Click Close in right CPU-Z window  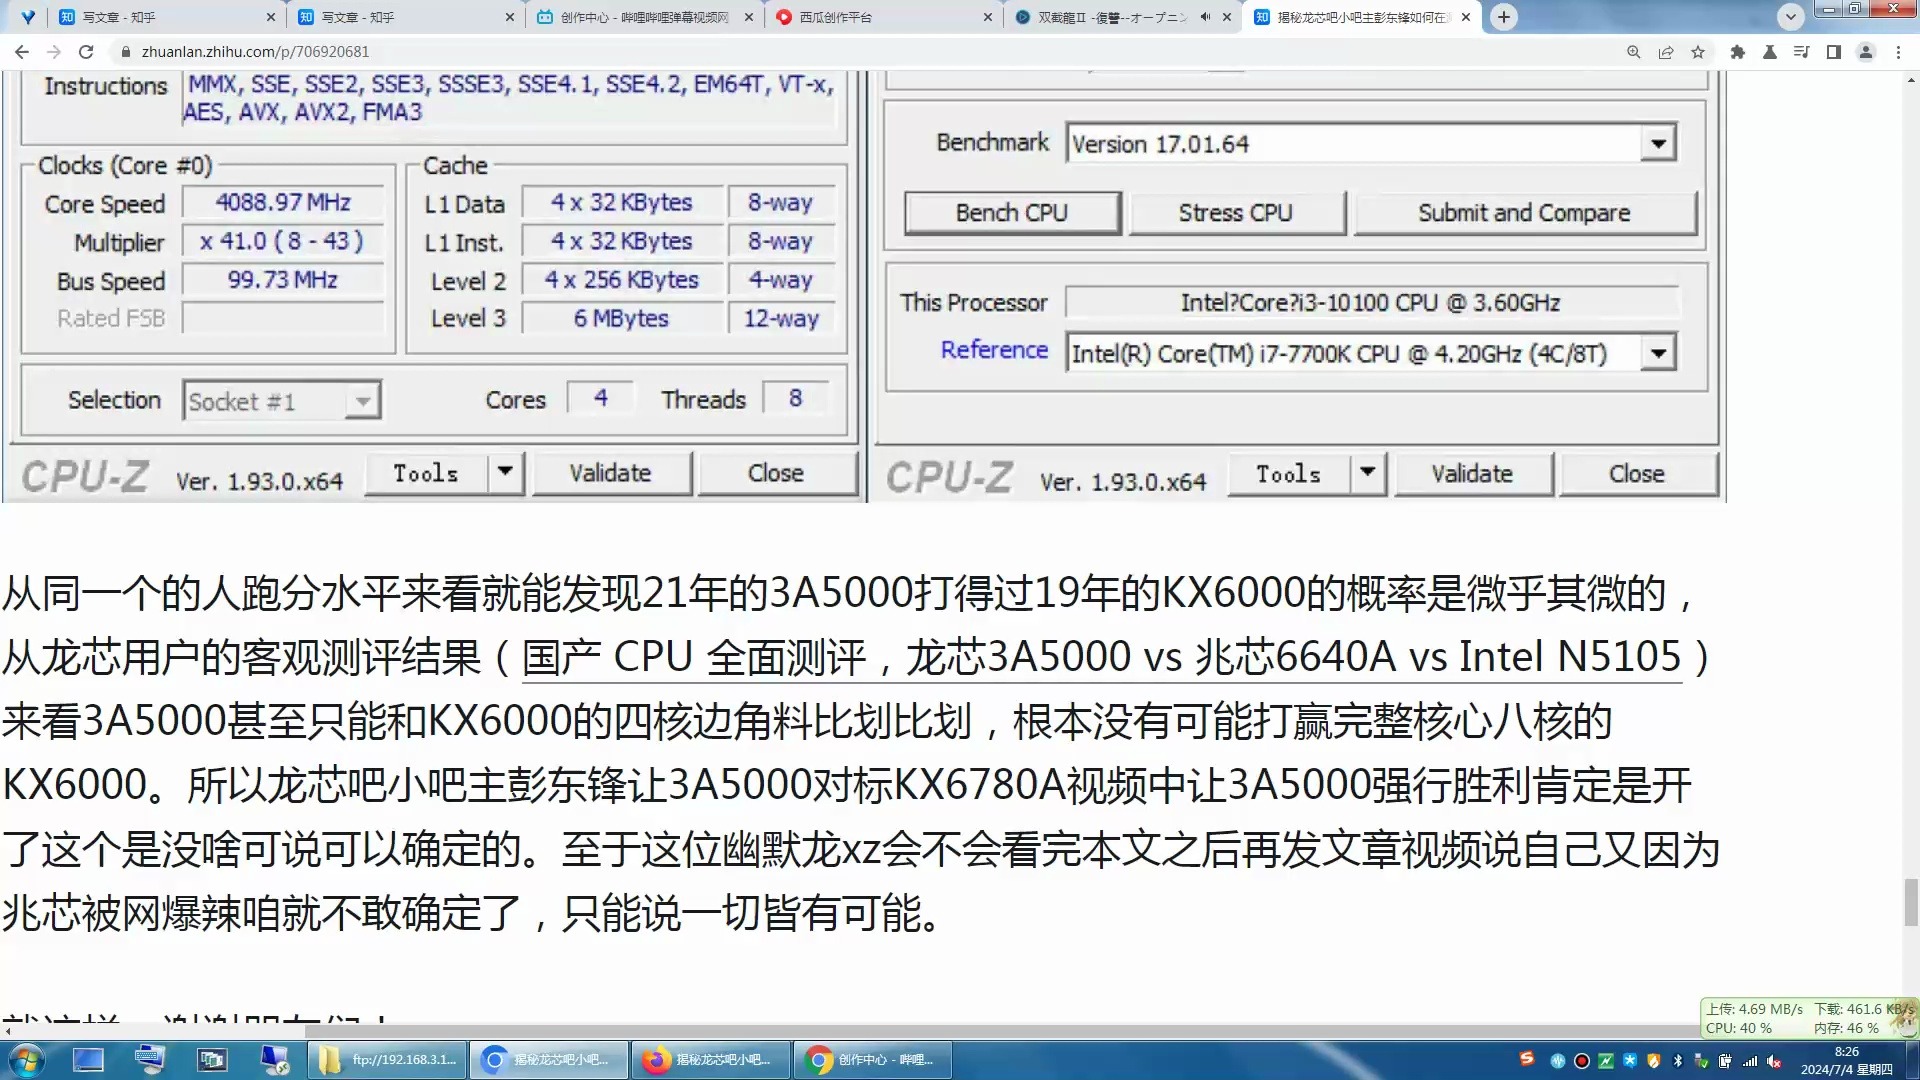(1637, 474)
